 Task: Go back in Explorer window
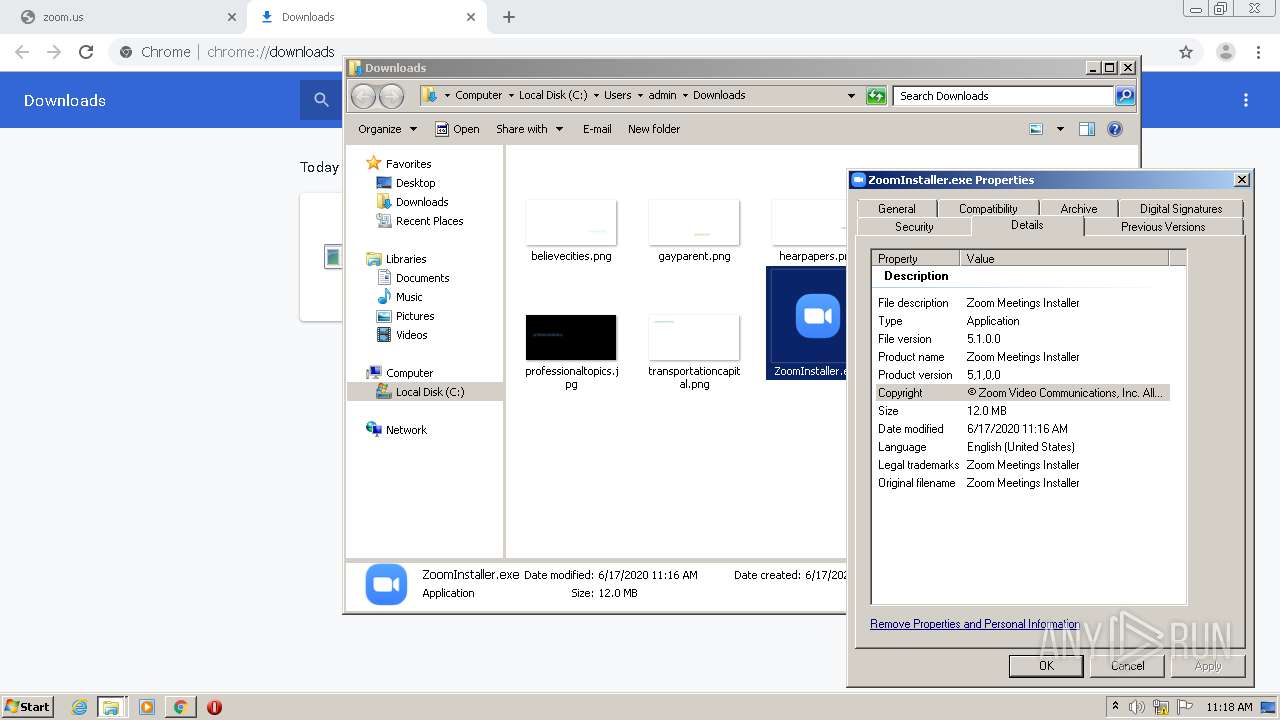tap(363, 96)
